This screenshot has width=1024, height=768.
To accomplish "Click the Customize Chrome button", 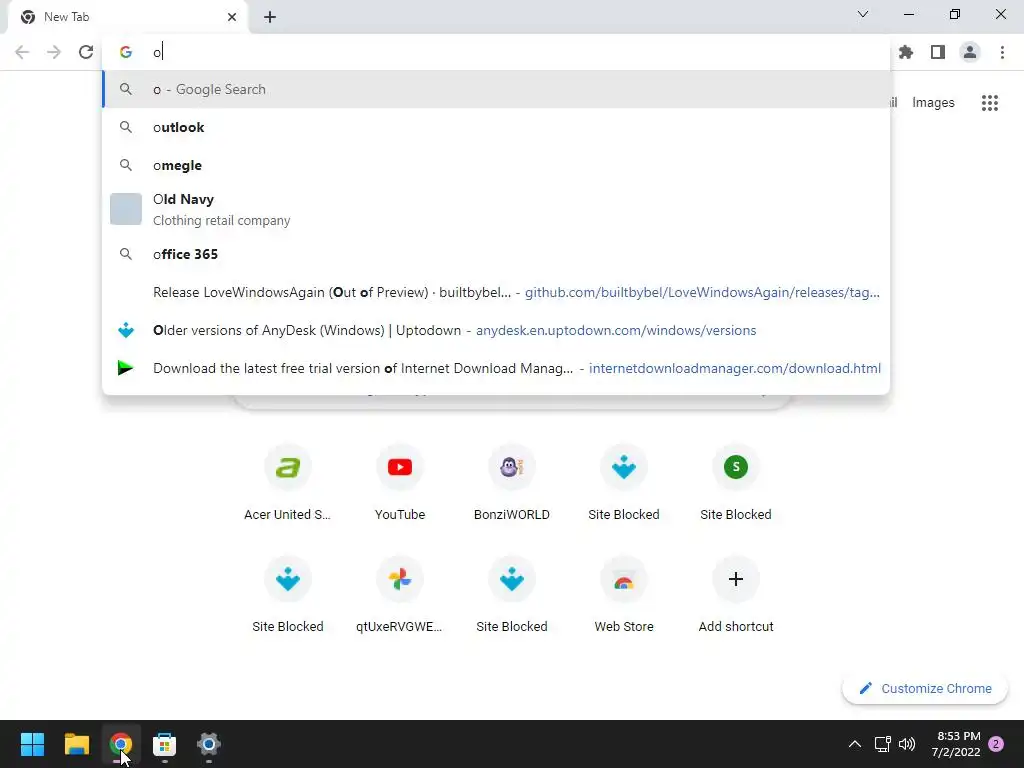I will (x=925, y=688).
